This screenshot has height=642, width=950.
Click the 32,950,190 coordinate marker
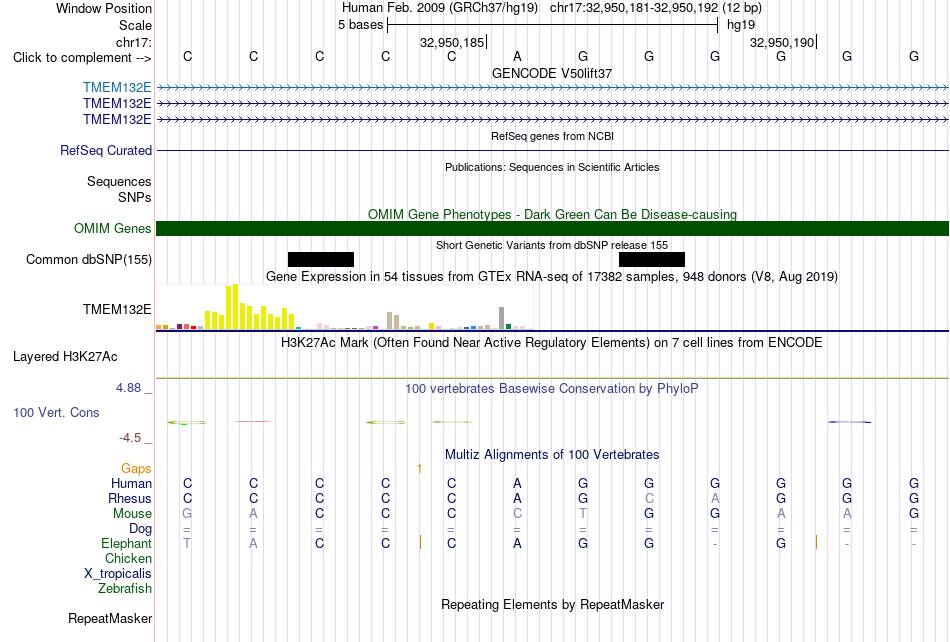(x=782, y=42)
